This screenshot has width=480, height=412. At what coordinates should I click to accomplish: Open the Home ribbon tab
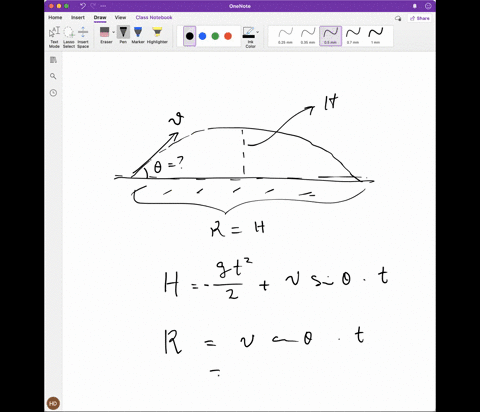tap(55, 17)
